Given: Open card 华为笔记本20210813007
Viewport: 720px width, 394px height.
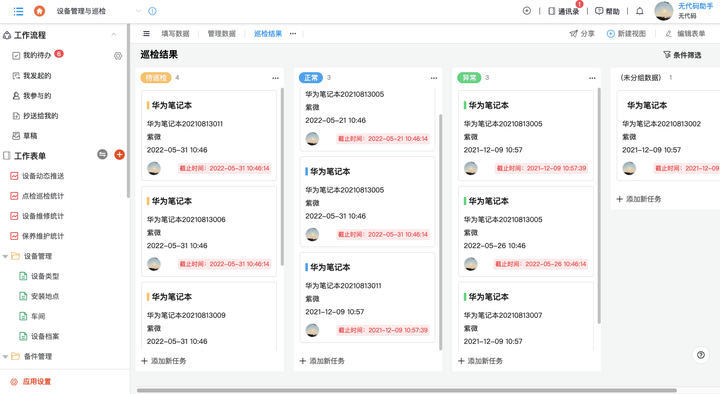Looking at the screenshot, I should (526, 316).
